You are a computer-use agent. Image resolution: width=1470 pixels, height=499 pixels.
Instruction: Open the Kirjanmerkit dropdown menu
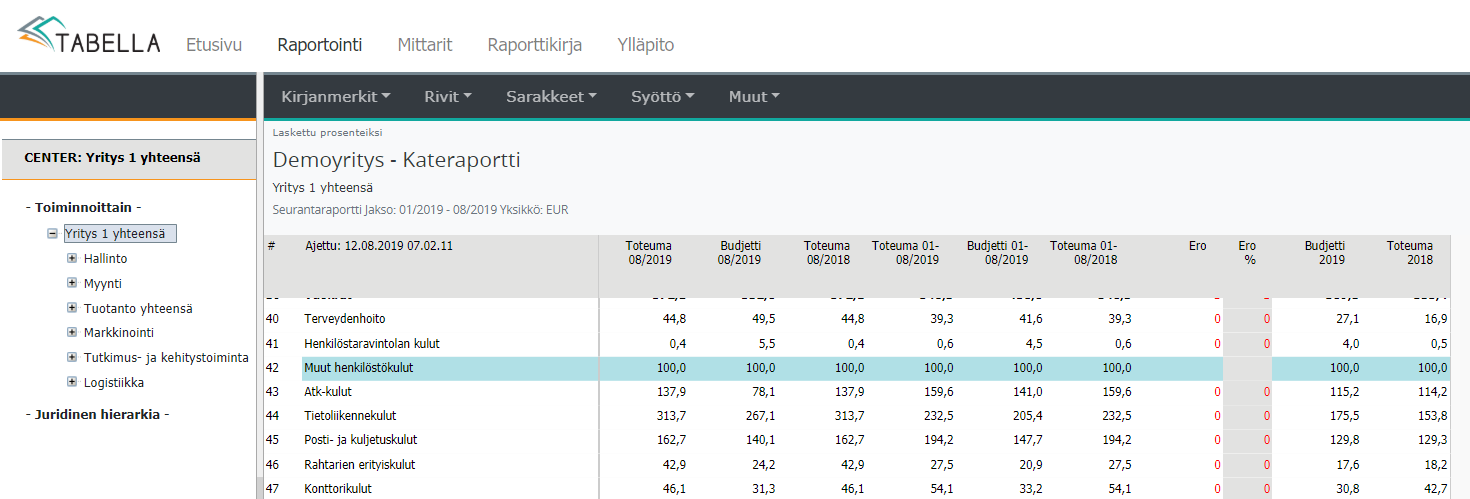336,97
